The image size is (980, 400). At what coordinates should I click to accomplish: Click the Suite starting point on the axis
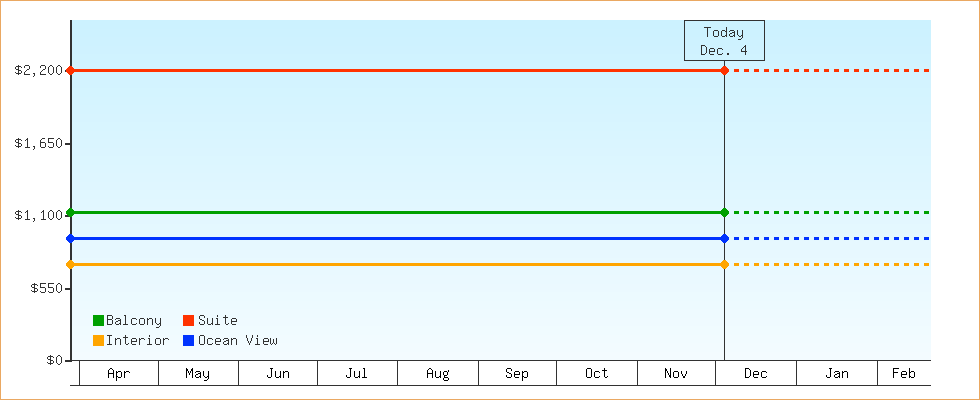tap(71, 70)
